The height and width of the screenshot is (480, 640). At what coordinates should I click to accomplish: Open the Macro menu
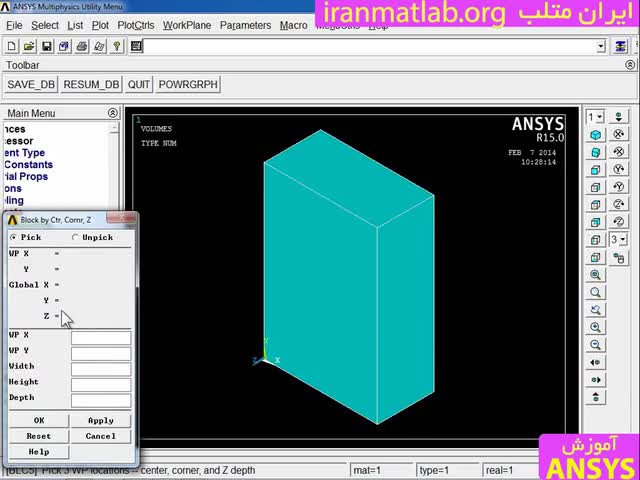[x=293, y=25]
